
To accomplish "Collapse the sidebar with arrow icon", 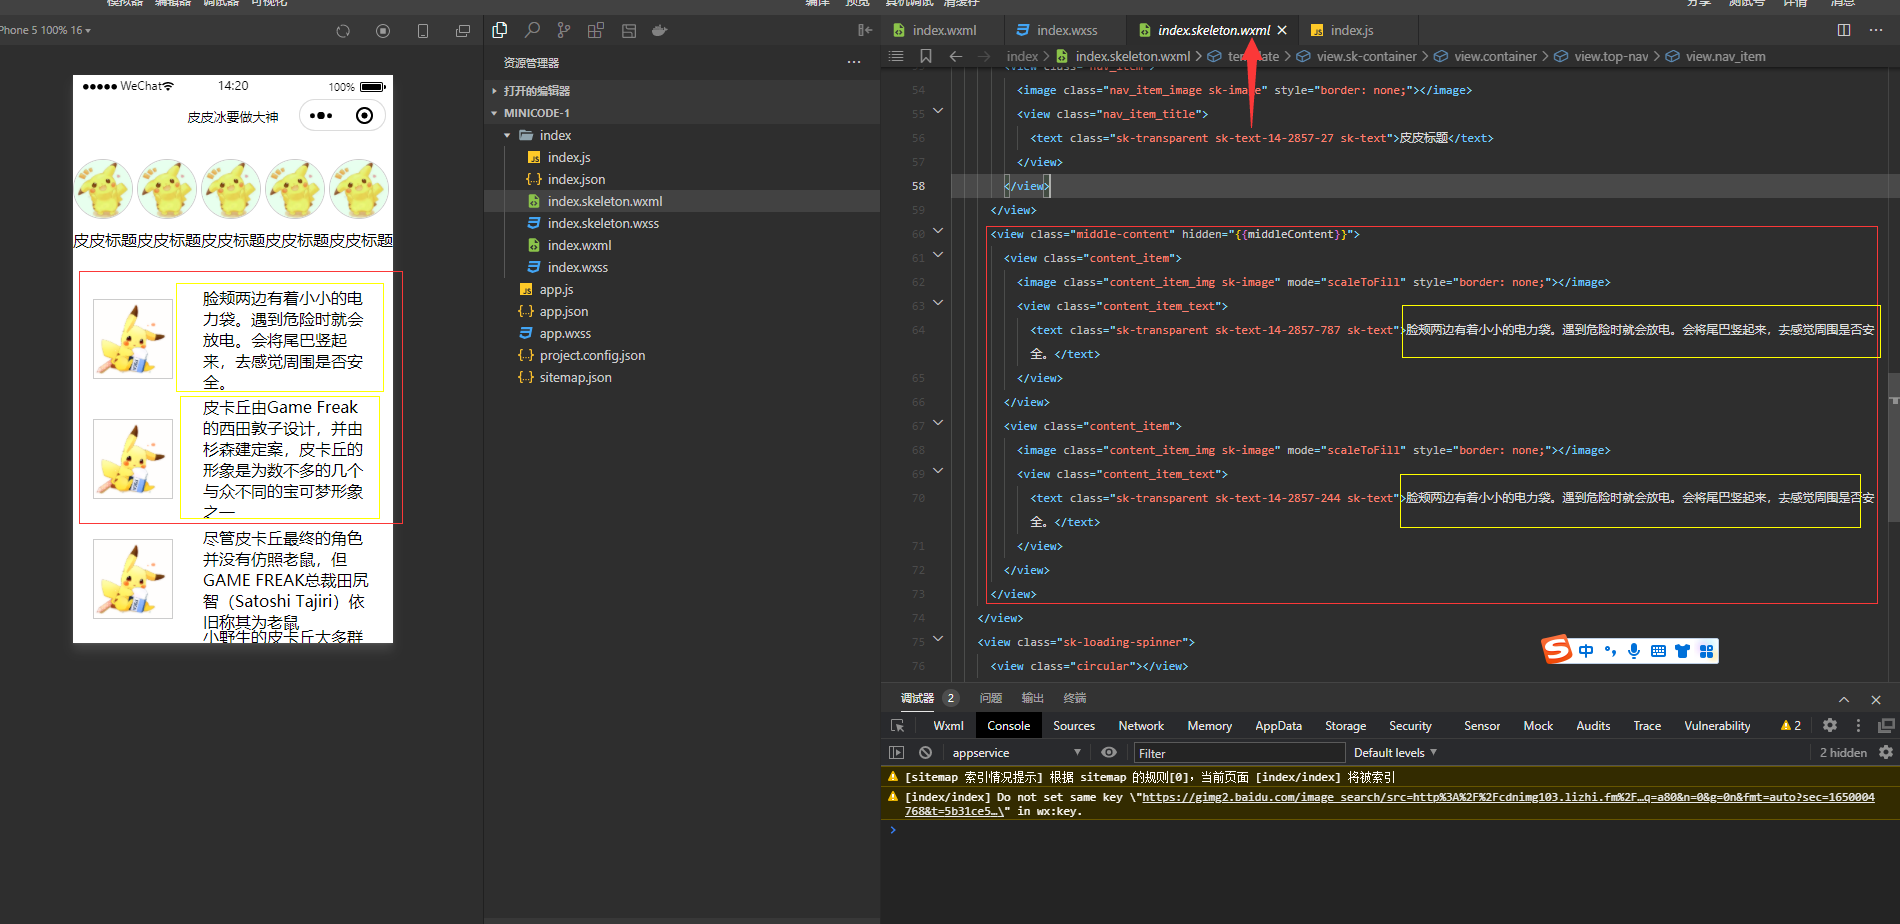I will [865, 30].
